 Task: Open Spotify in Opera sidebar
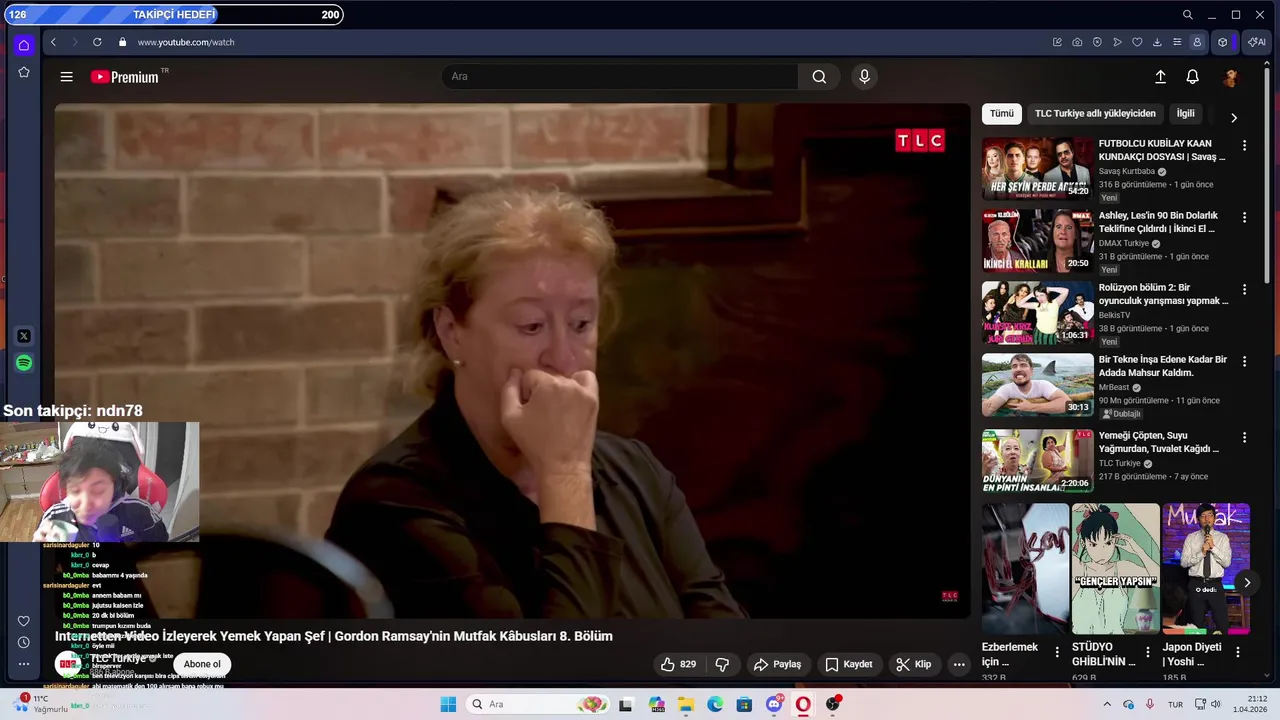pos(24,363)
